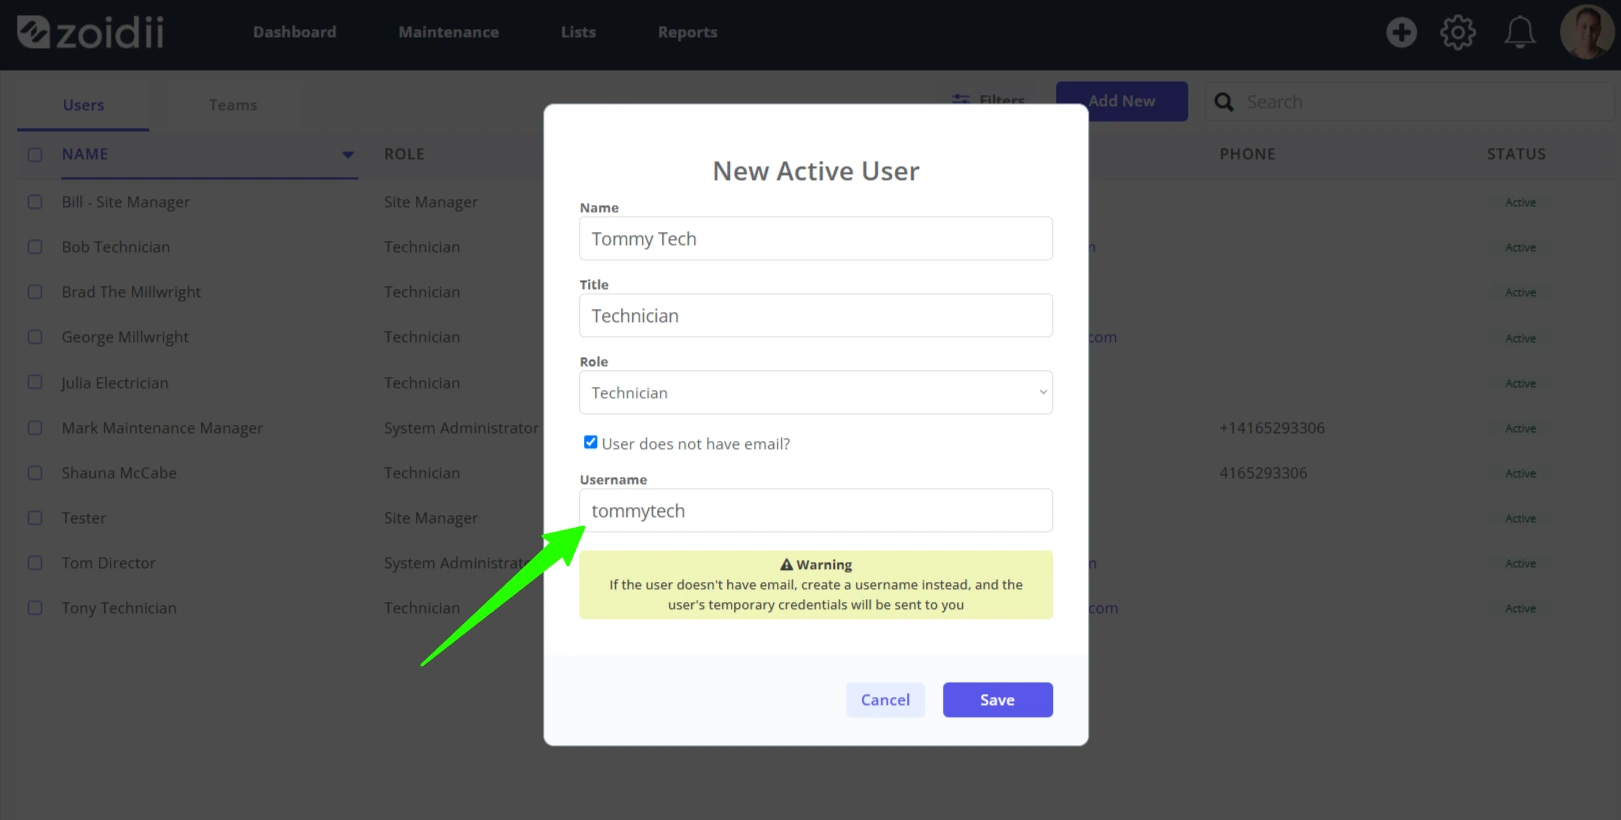Select the Mark Maintenance Manager checkbox
The image size is (1621, 820).
35,428
